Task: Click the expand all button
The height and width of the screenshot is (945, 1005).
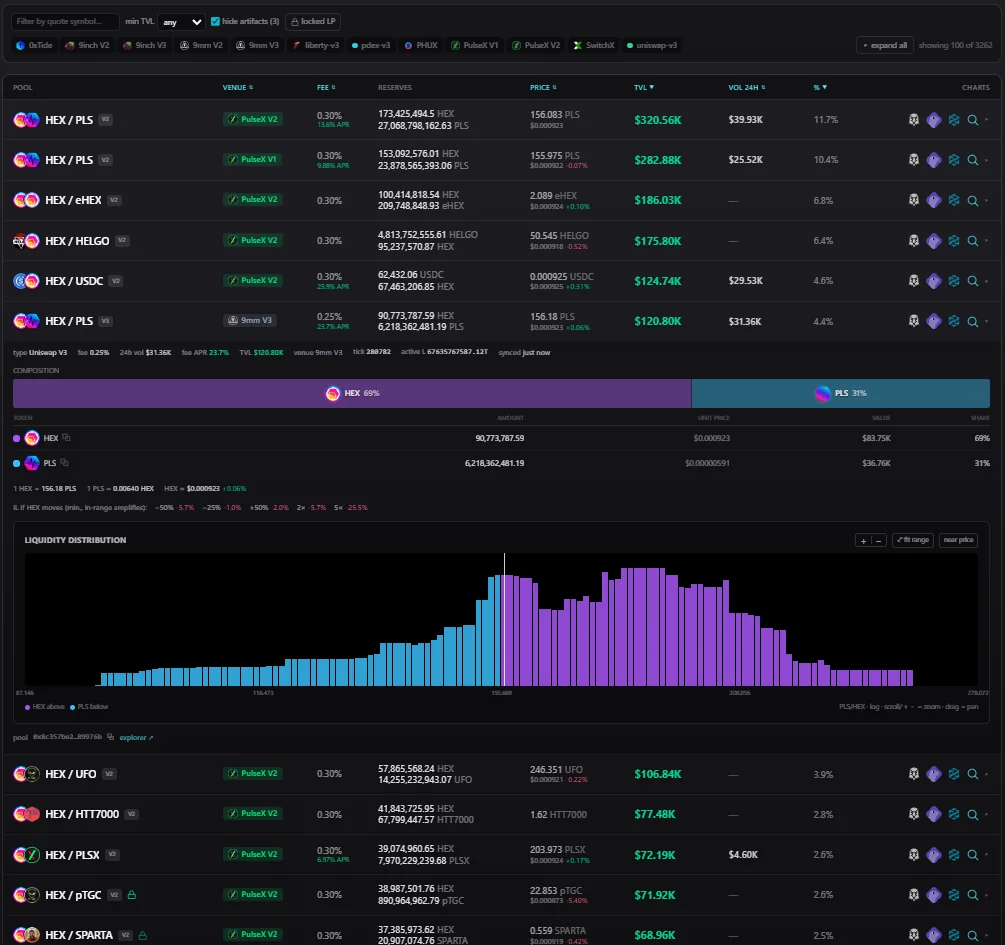Action: pyautogui.click(x=885, y=46)
